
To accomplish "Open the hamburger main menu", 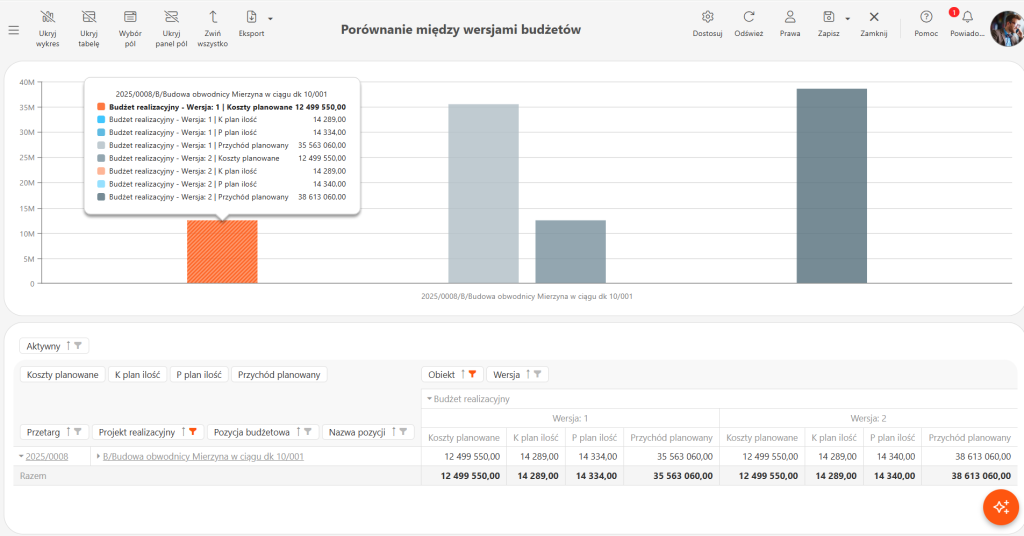I will 14,30.
